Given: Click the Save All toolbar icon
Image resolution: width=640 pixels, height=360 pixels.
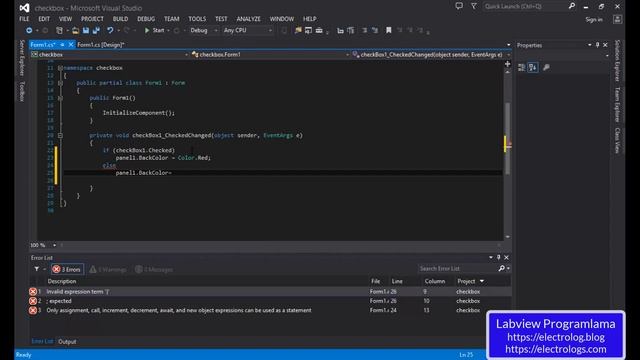Looking at the screenshot, I should coord(96,30).
